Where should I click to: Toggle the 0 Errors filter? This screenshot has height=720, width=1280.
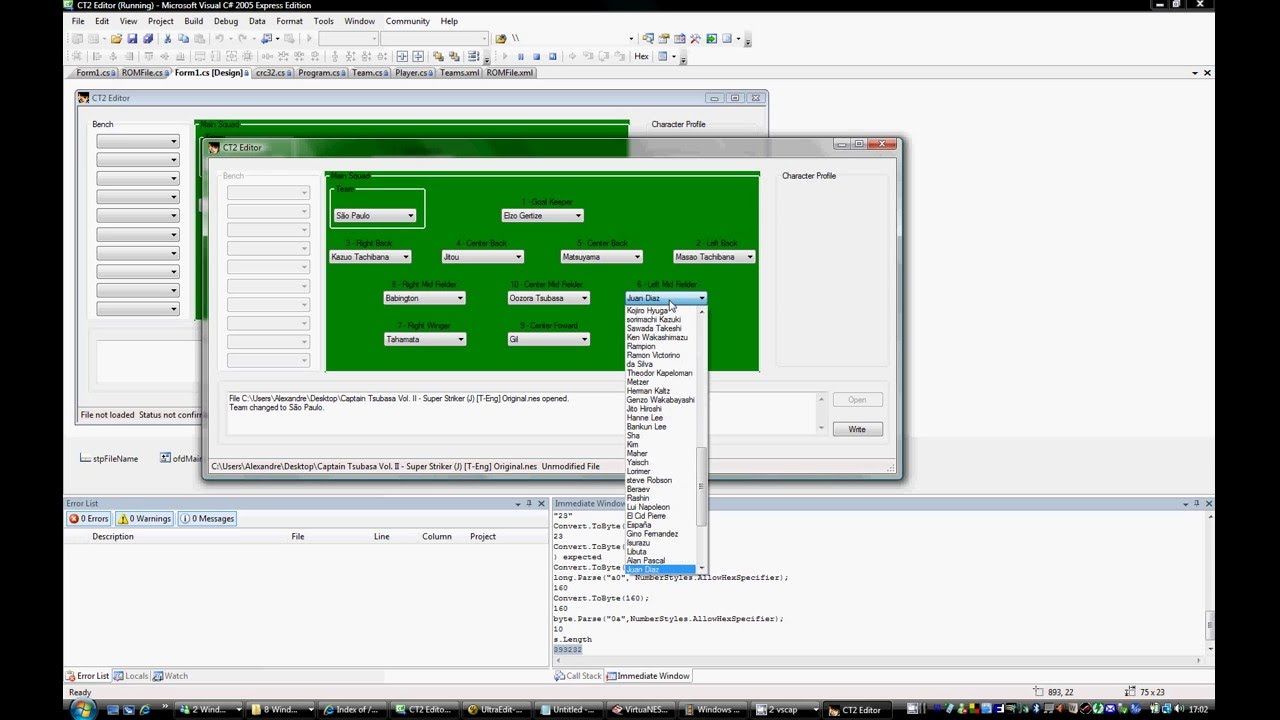click(89, 519)
